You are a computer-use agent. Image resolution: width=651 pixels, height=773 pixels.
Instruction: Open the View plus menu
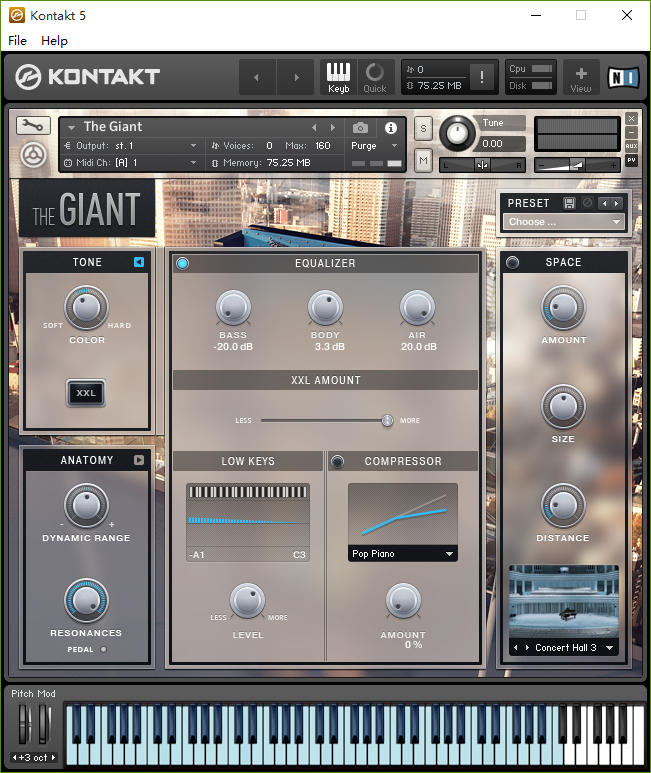[x=581, y=77]
